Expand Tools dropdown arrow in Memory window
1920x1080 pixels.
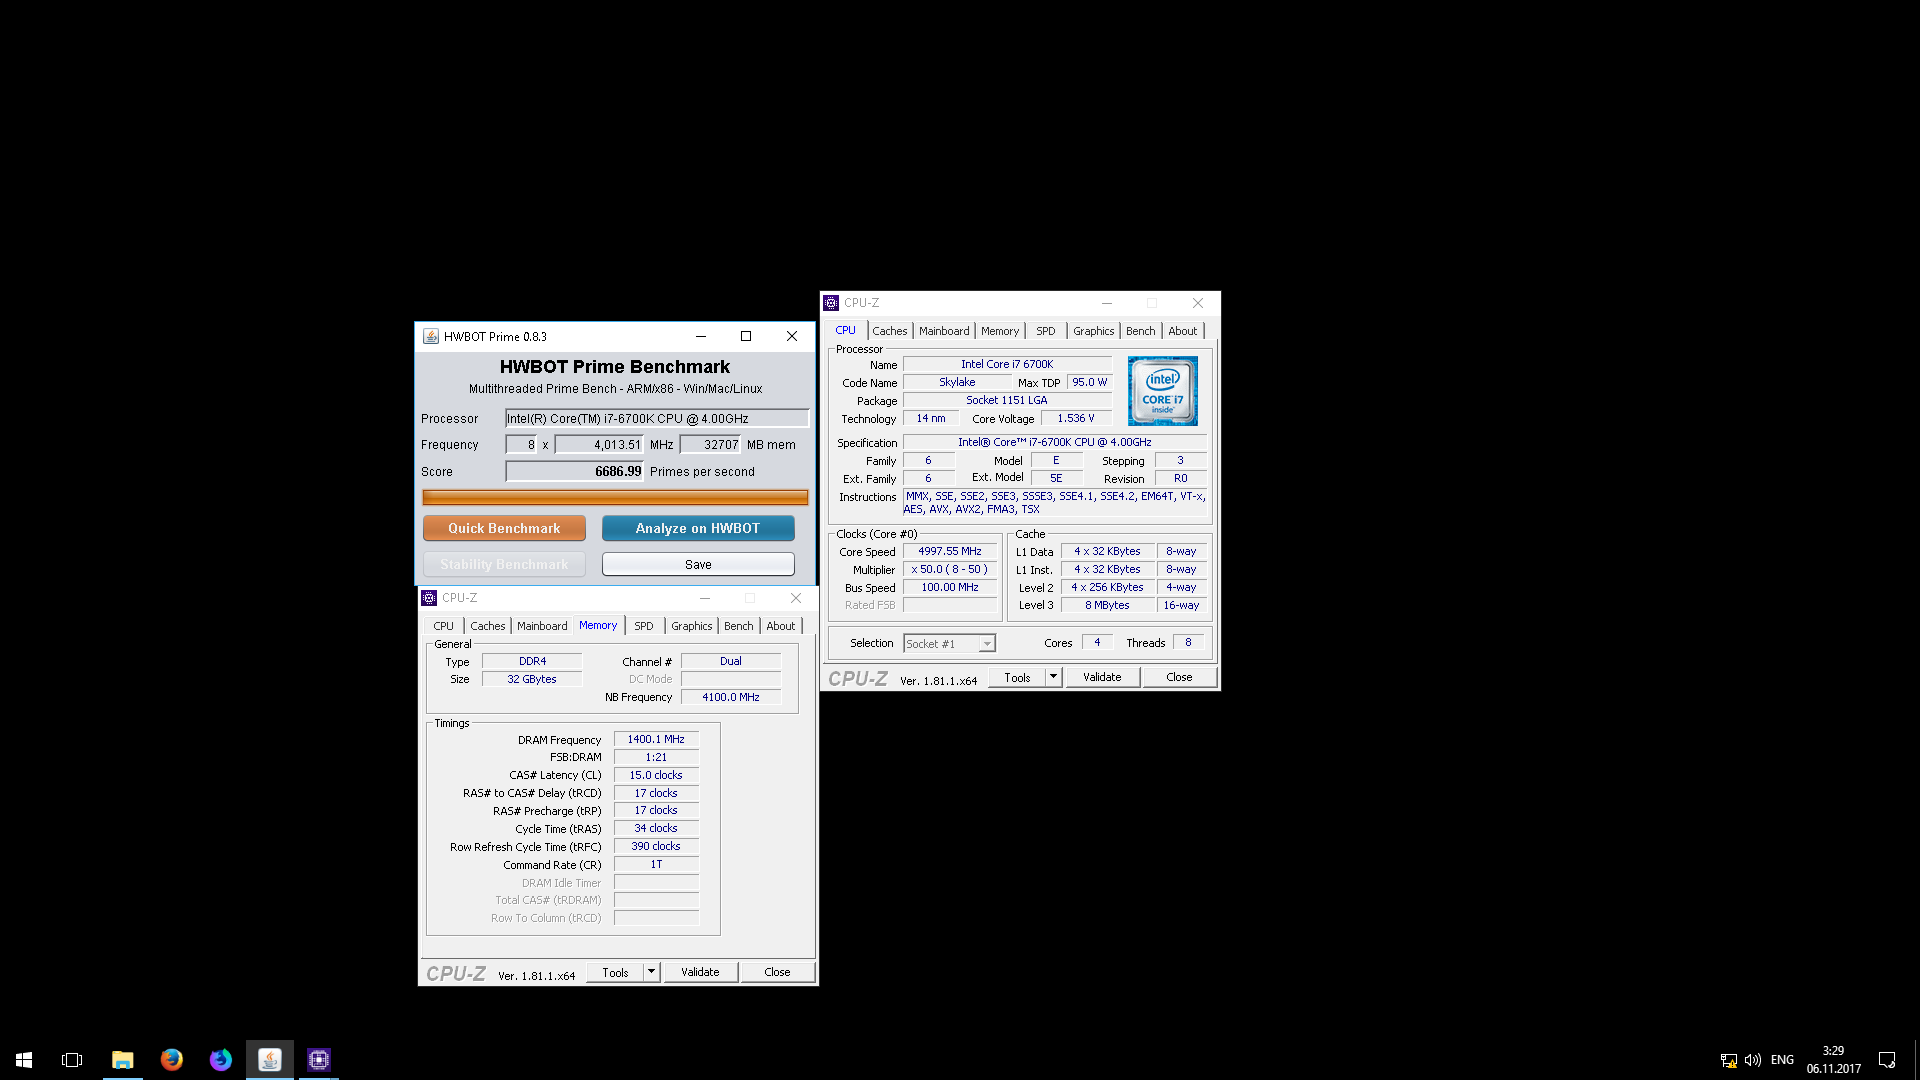coord(651,972)
